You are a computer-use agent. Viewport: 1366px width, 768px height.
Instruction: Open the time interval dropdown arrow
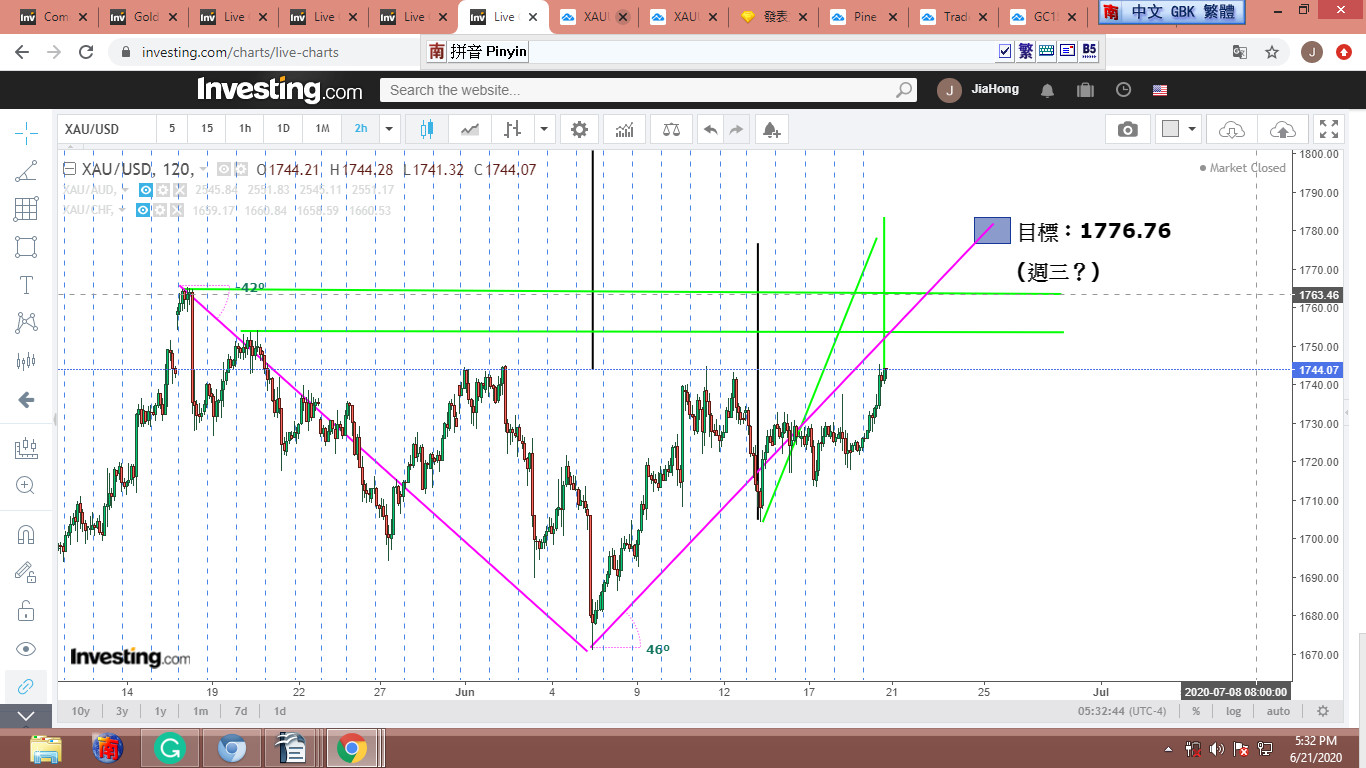coord(390,129)
